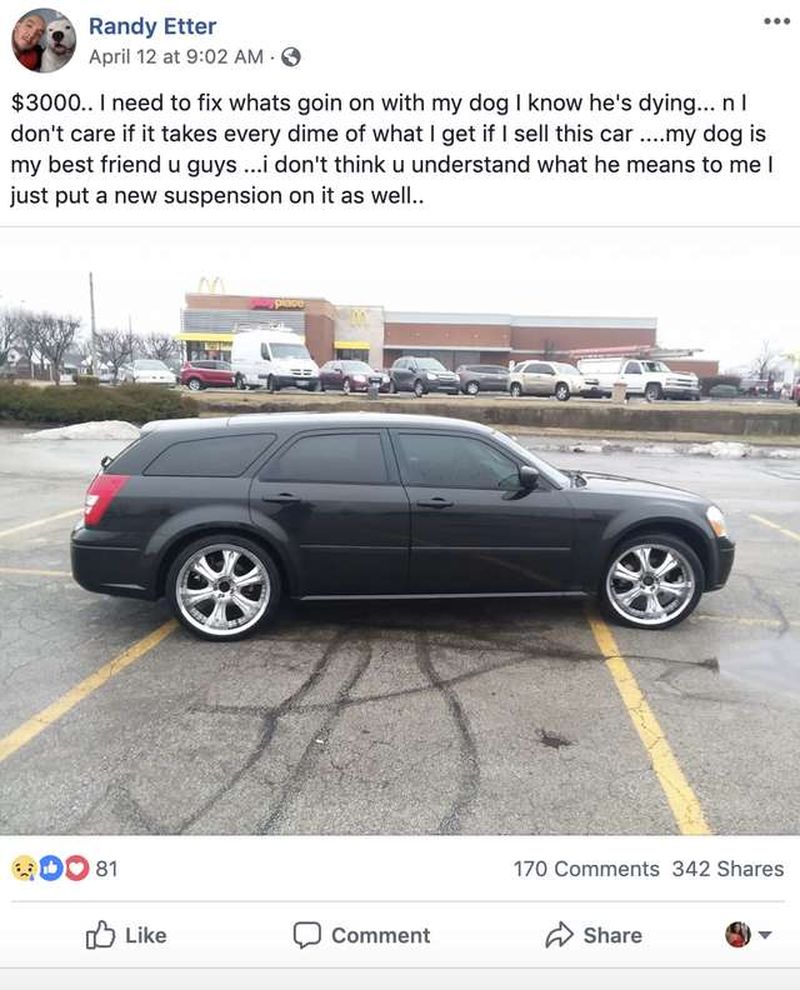Click the Share button label
800x990 pixels.
[612, 935]
